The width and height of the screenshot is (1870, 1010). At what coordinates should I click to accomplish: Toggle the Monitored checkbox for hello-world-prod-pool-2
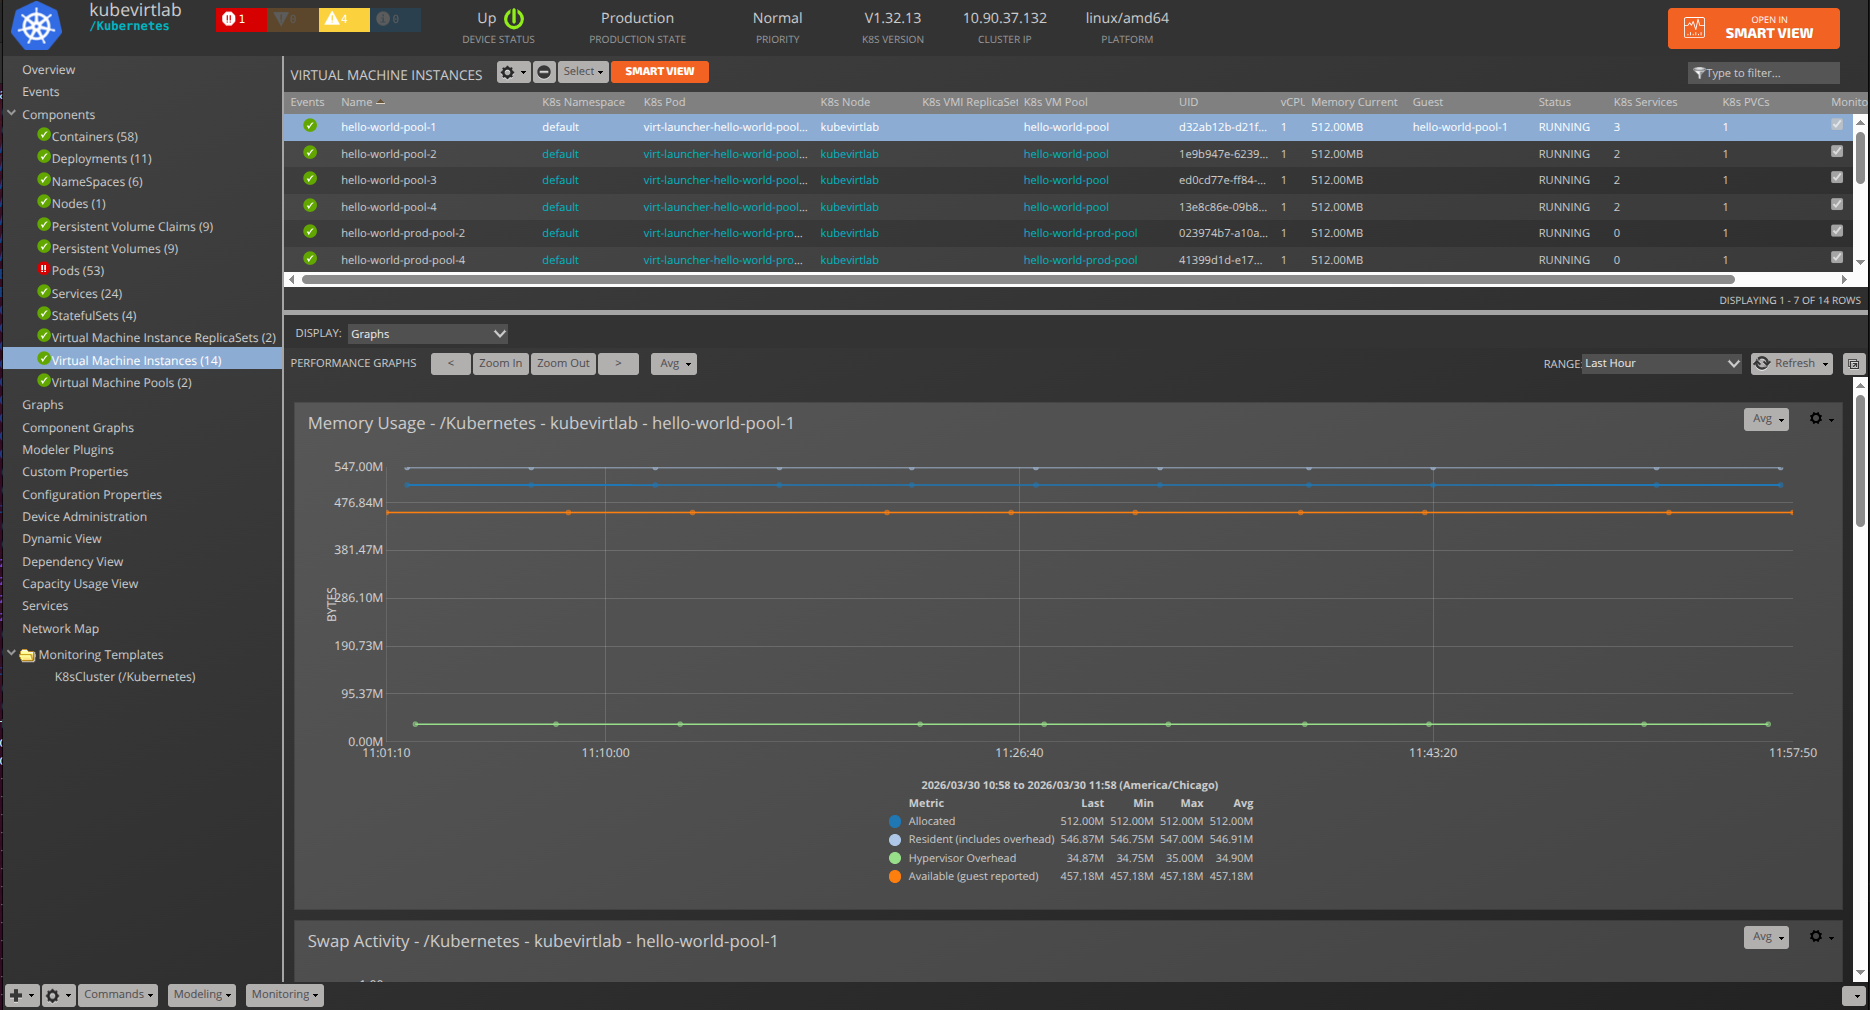[1837, 231]
